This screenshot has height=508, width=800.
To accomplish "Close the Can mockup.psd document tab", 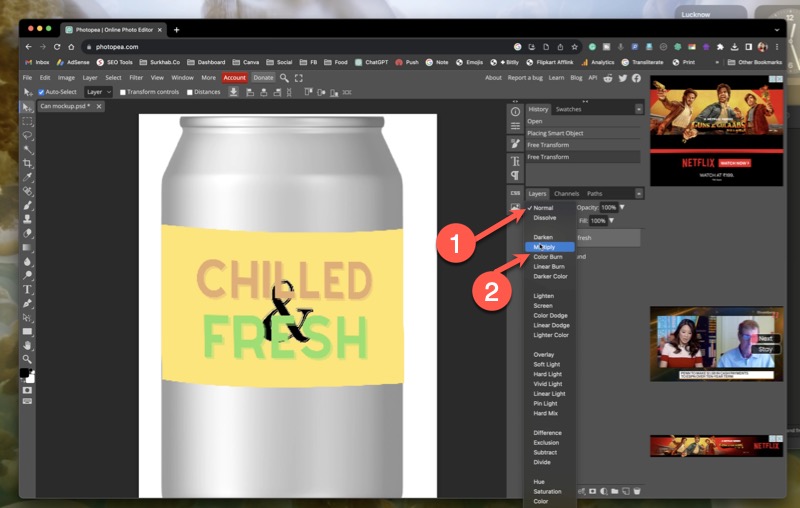I will pos(99,106).
